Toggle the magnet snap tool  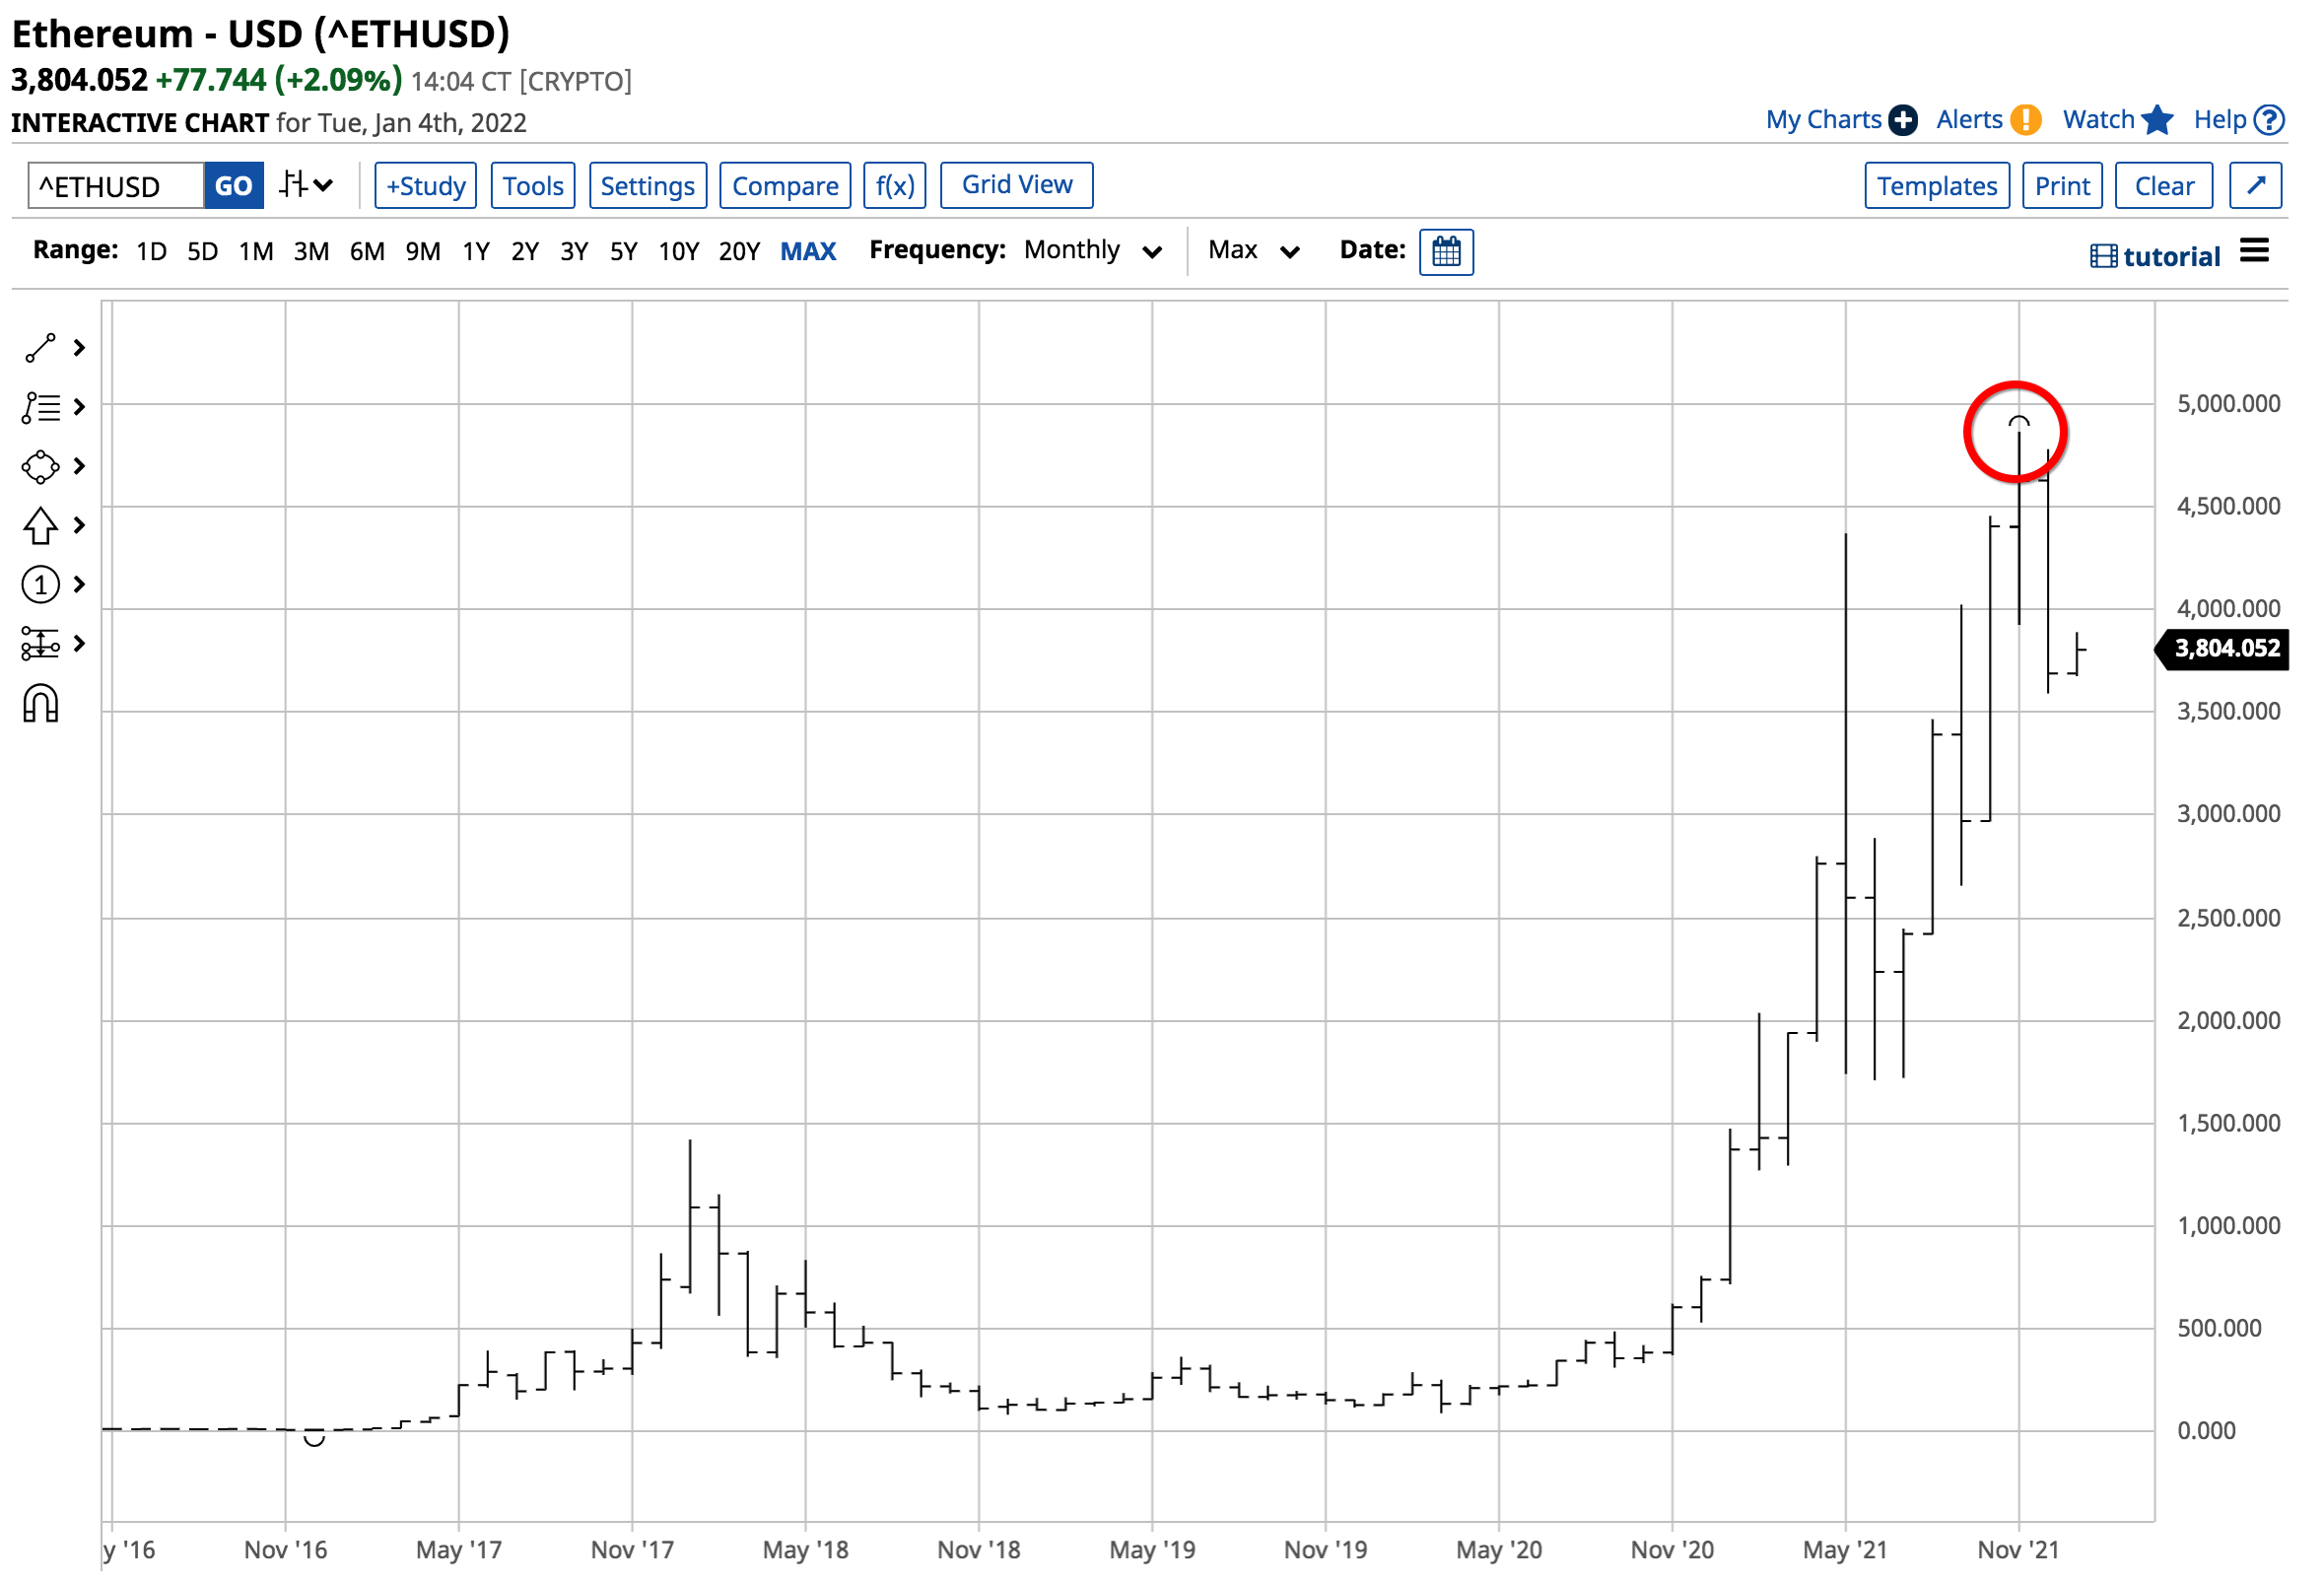pyautogui.click(x=40, y=705)
